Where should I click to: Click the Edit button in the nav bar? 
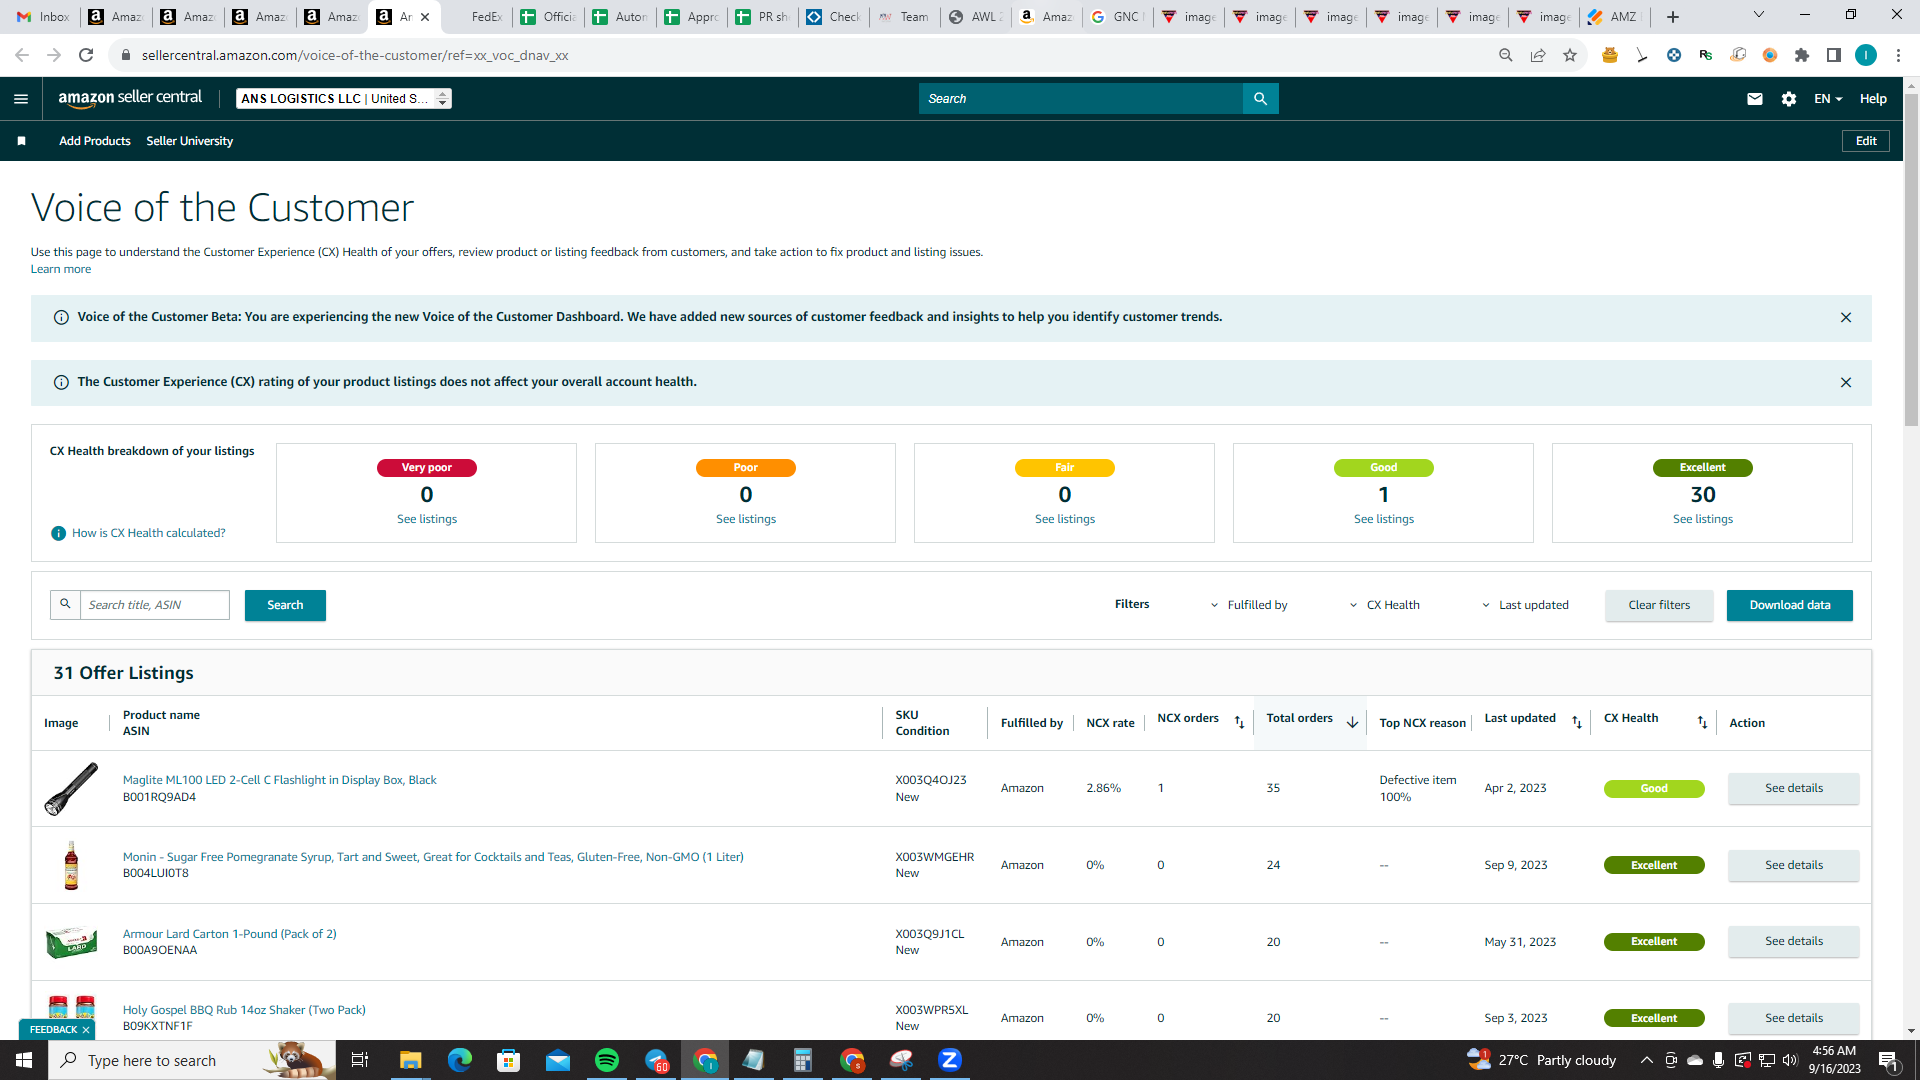tap(1866, 141)
